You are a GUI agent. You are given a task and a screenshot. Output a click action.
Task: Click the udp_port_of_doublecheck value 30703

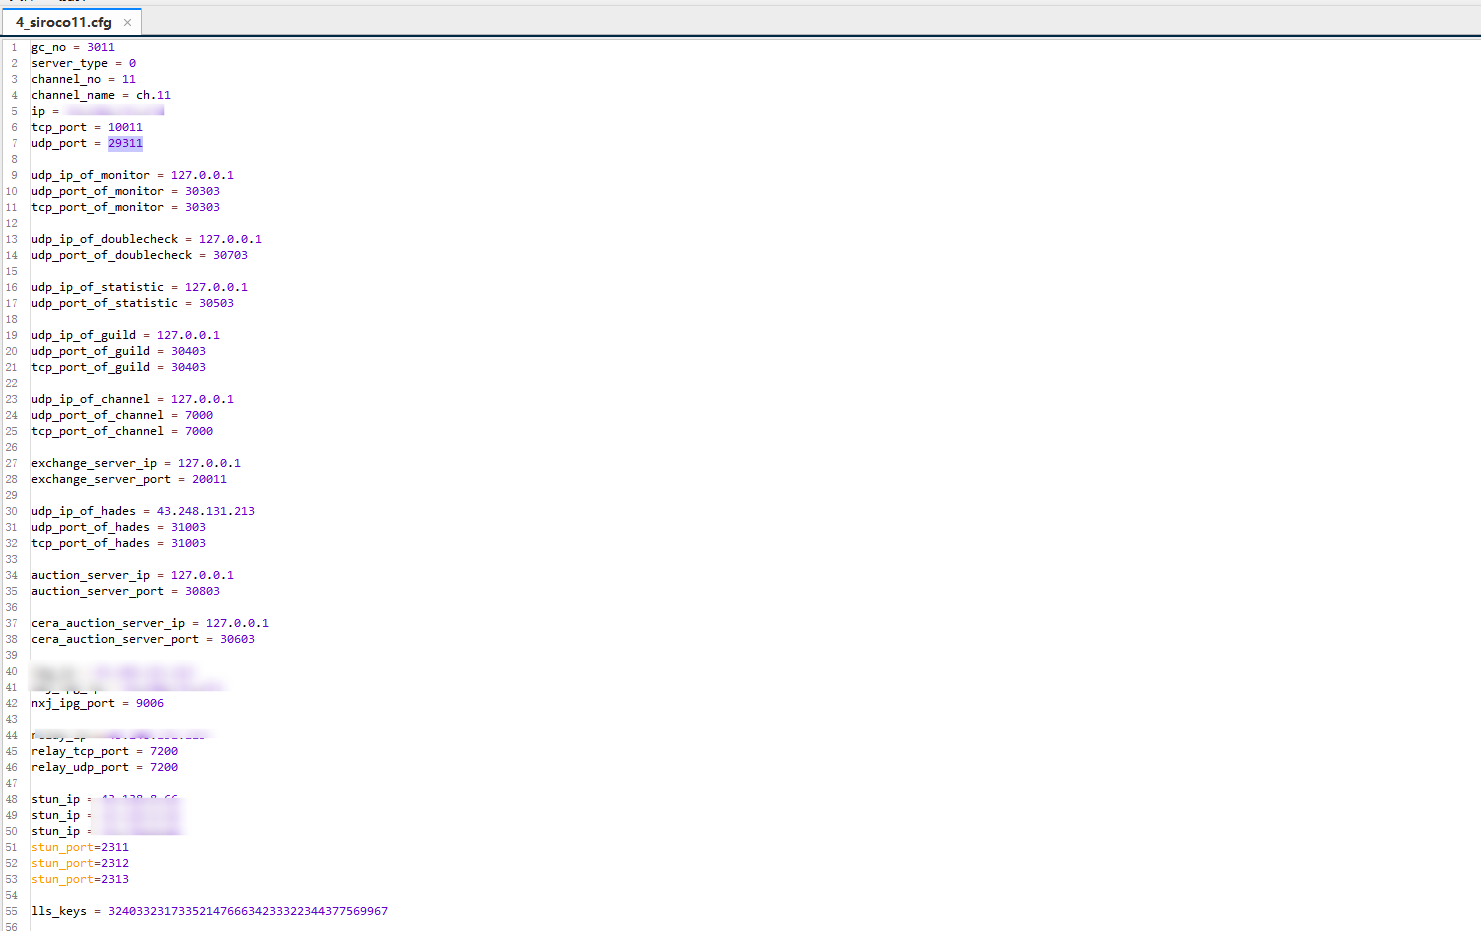230,255
